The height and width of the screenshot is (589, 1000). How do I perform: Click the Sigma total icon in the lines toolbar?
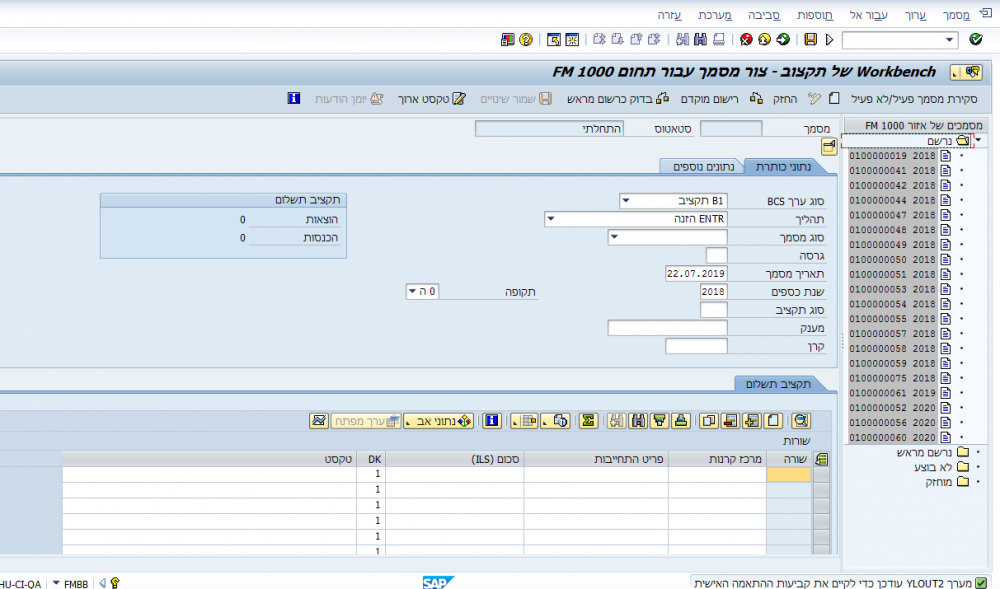[x=588, y=421]
